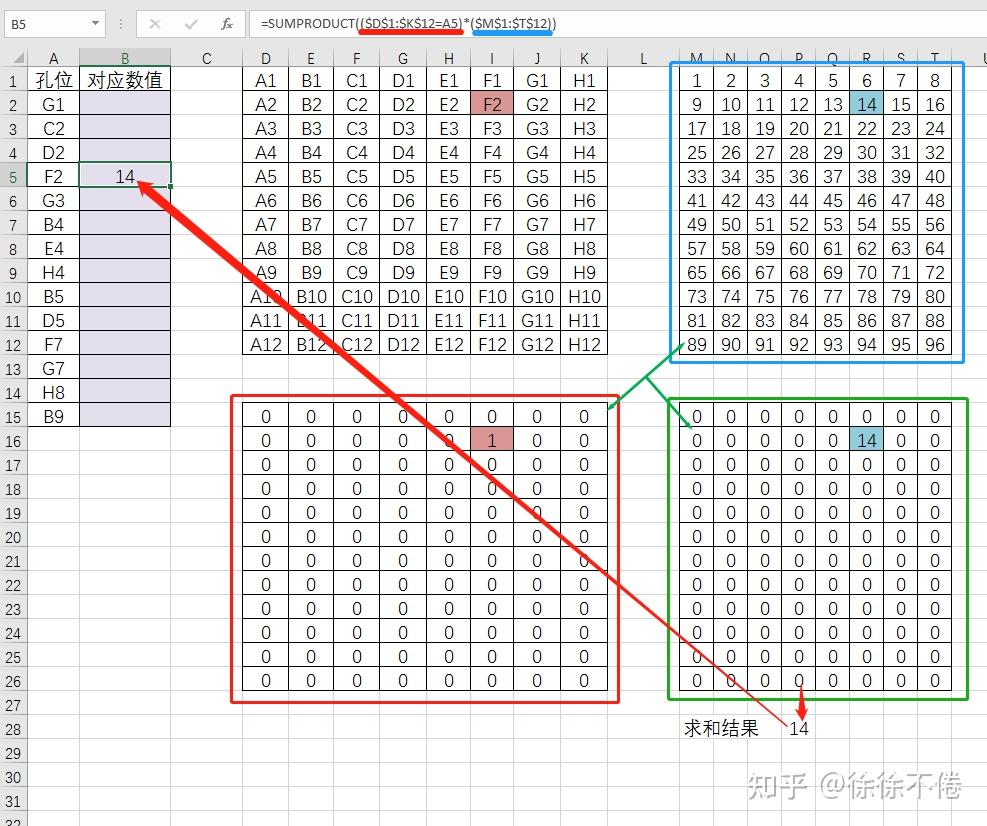This screenshot has height=826, width=987.
Task: Select highlighted 1 in zero matrix
Action: point(492,440)
